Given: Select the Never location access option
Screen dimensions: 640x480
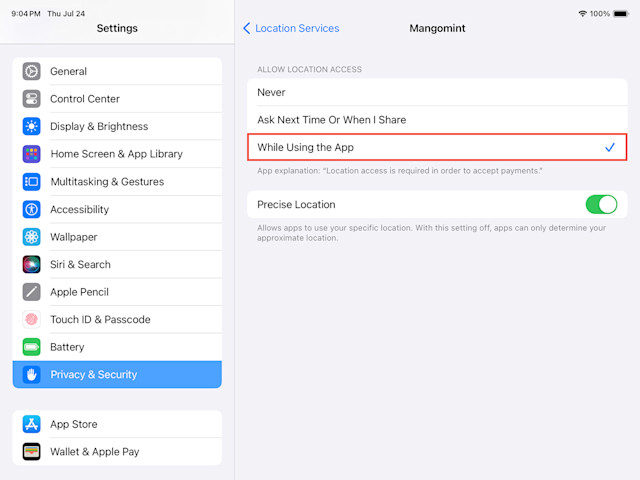Looking at the screenshot, I should click(437, 92).
